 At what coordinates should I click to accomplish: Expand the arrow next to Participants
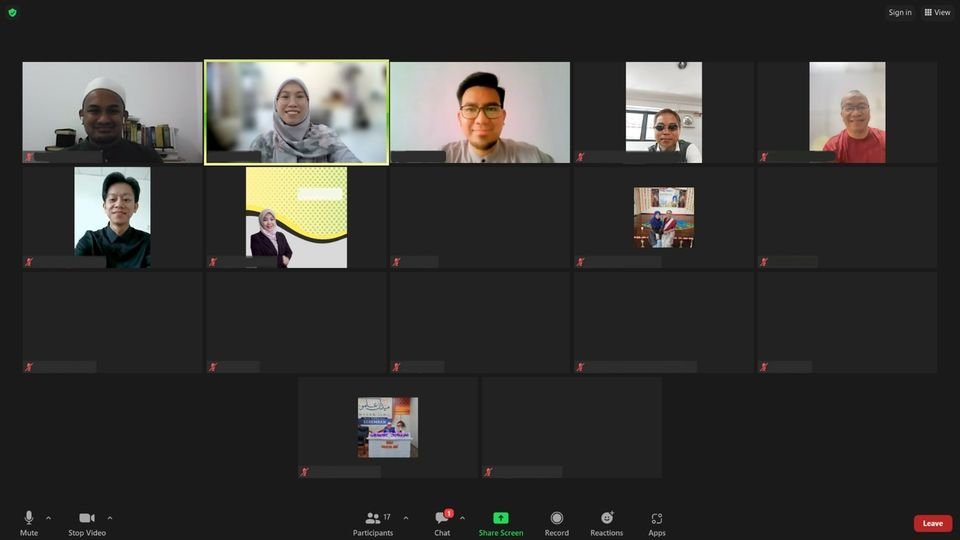[x=405, y=518]
